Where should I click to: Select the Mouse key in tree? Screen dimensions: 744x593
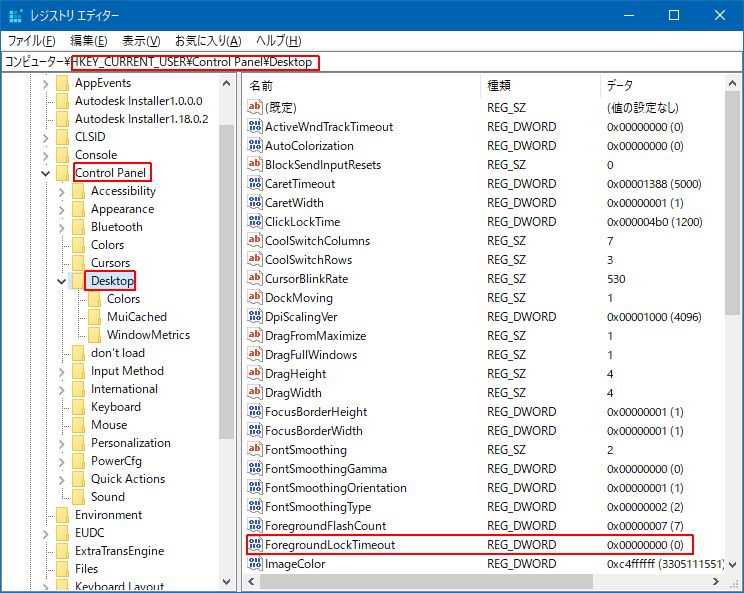click(109, 425)
